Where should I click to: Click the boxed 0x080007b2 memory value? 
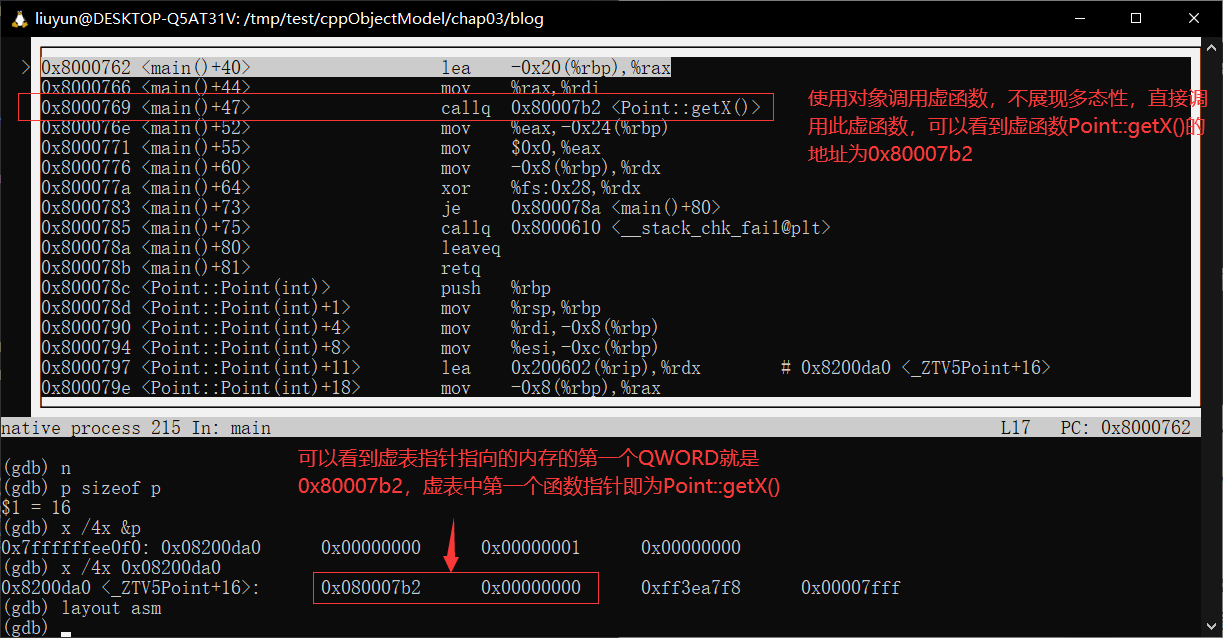(x=371, y=588)
